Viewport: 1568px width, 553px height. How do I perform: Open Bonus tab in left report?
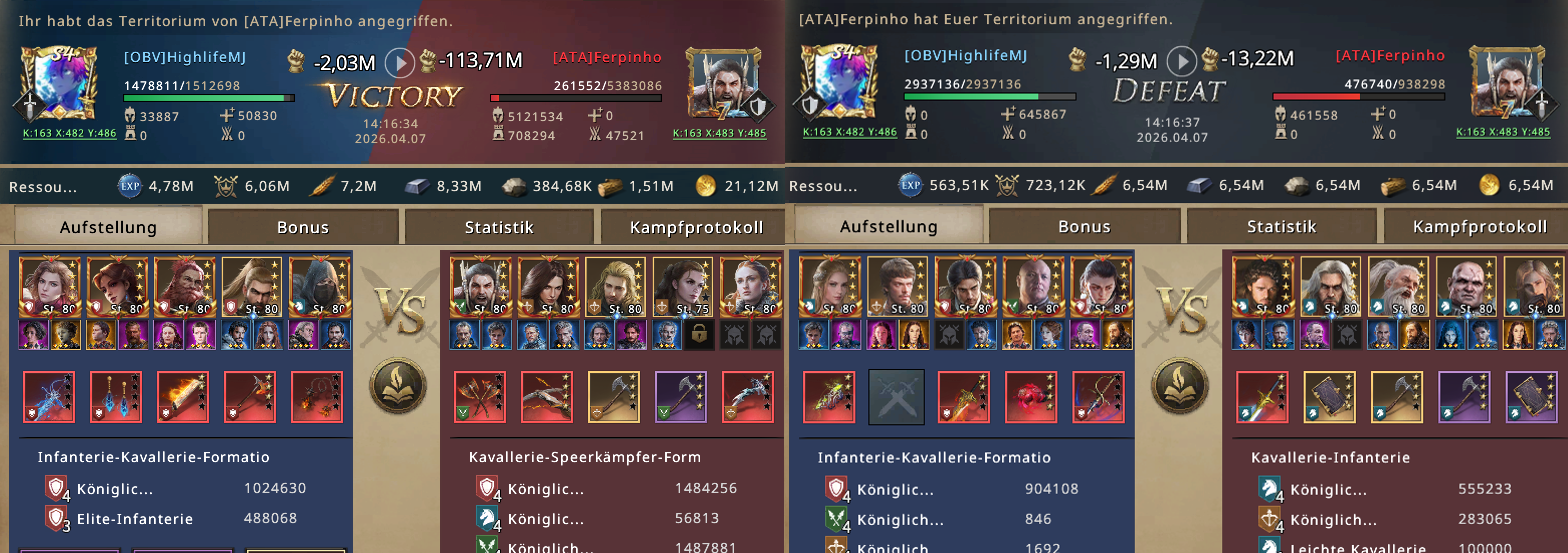point(303,227)
